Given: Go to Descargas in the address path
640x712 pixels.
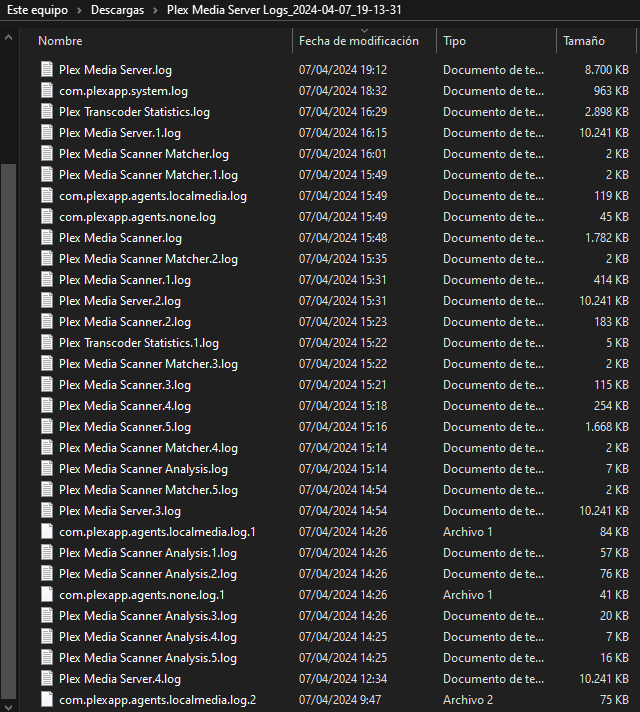Looking at the screenshot, I should pos(117,10).
